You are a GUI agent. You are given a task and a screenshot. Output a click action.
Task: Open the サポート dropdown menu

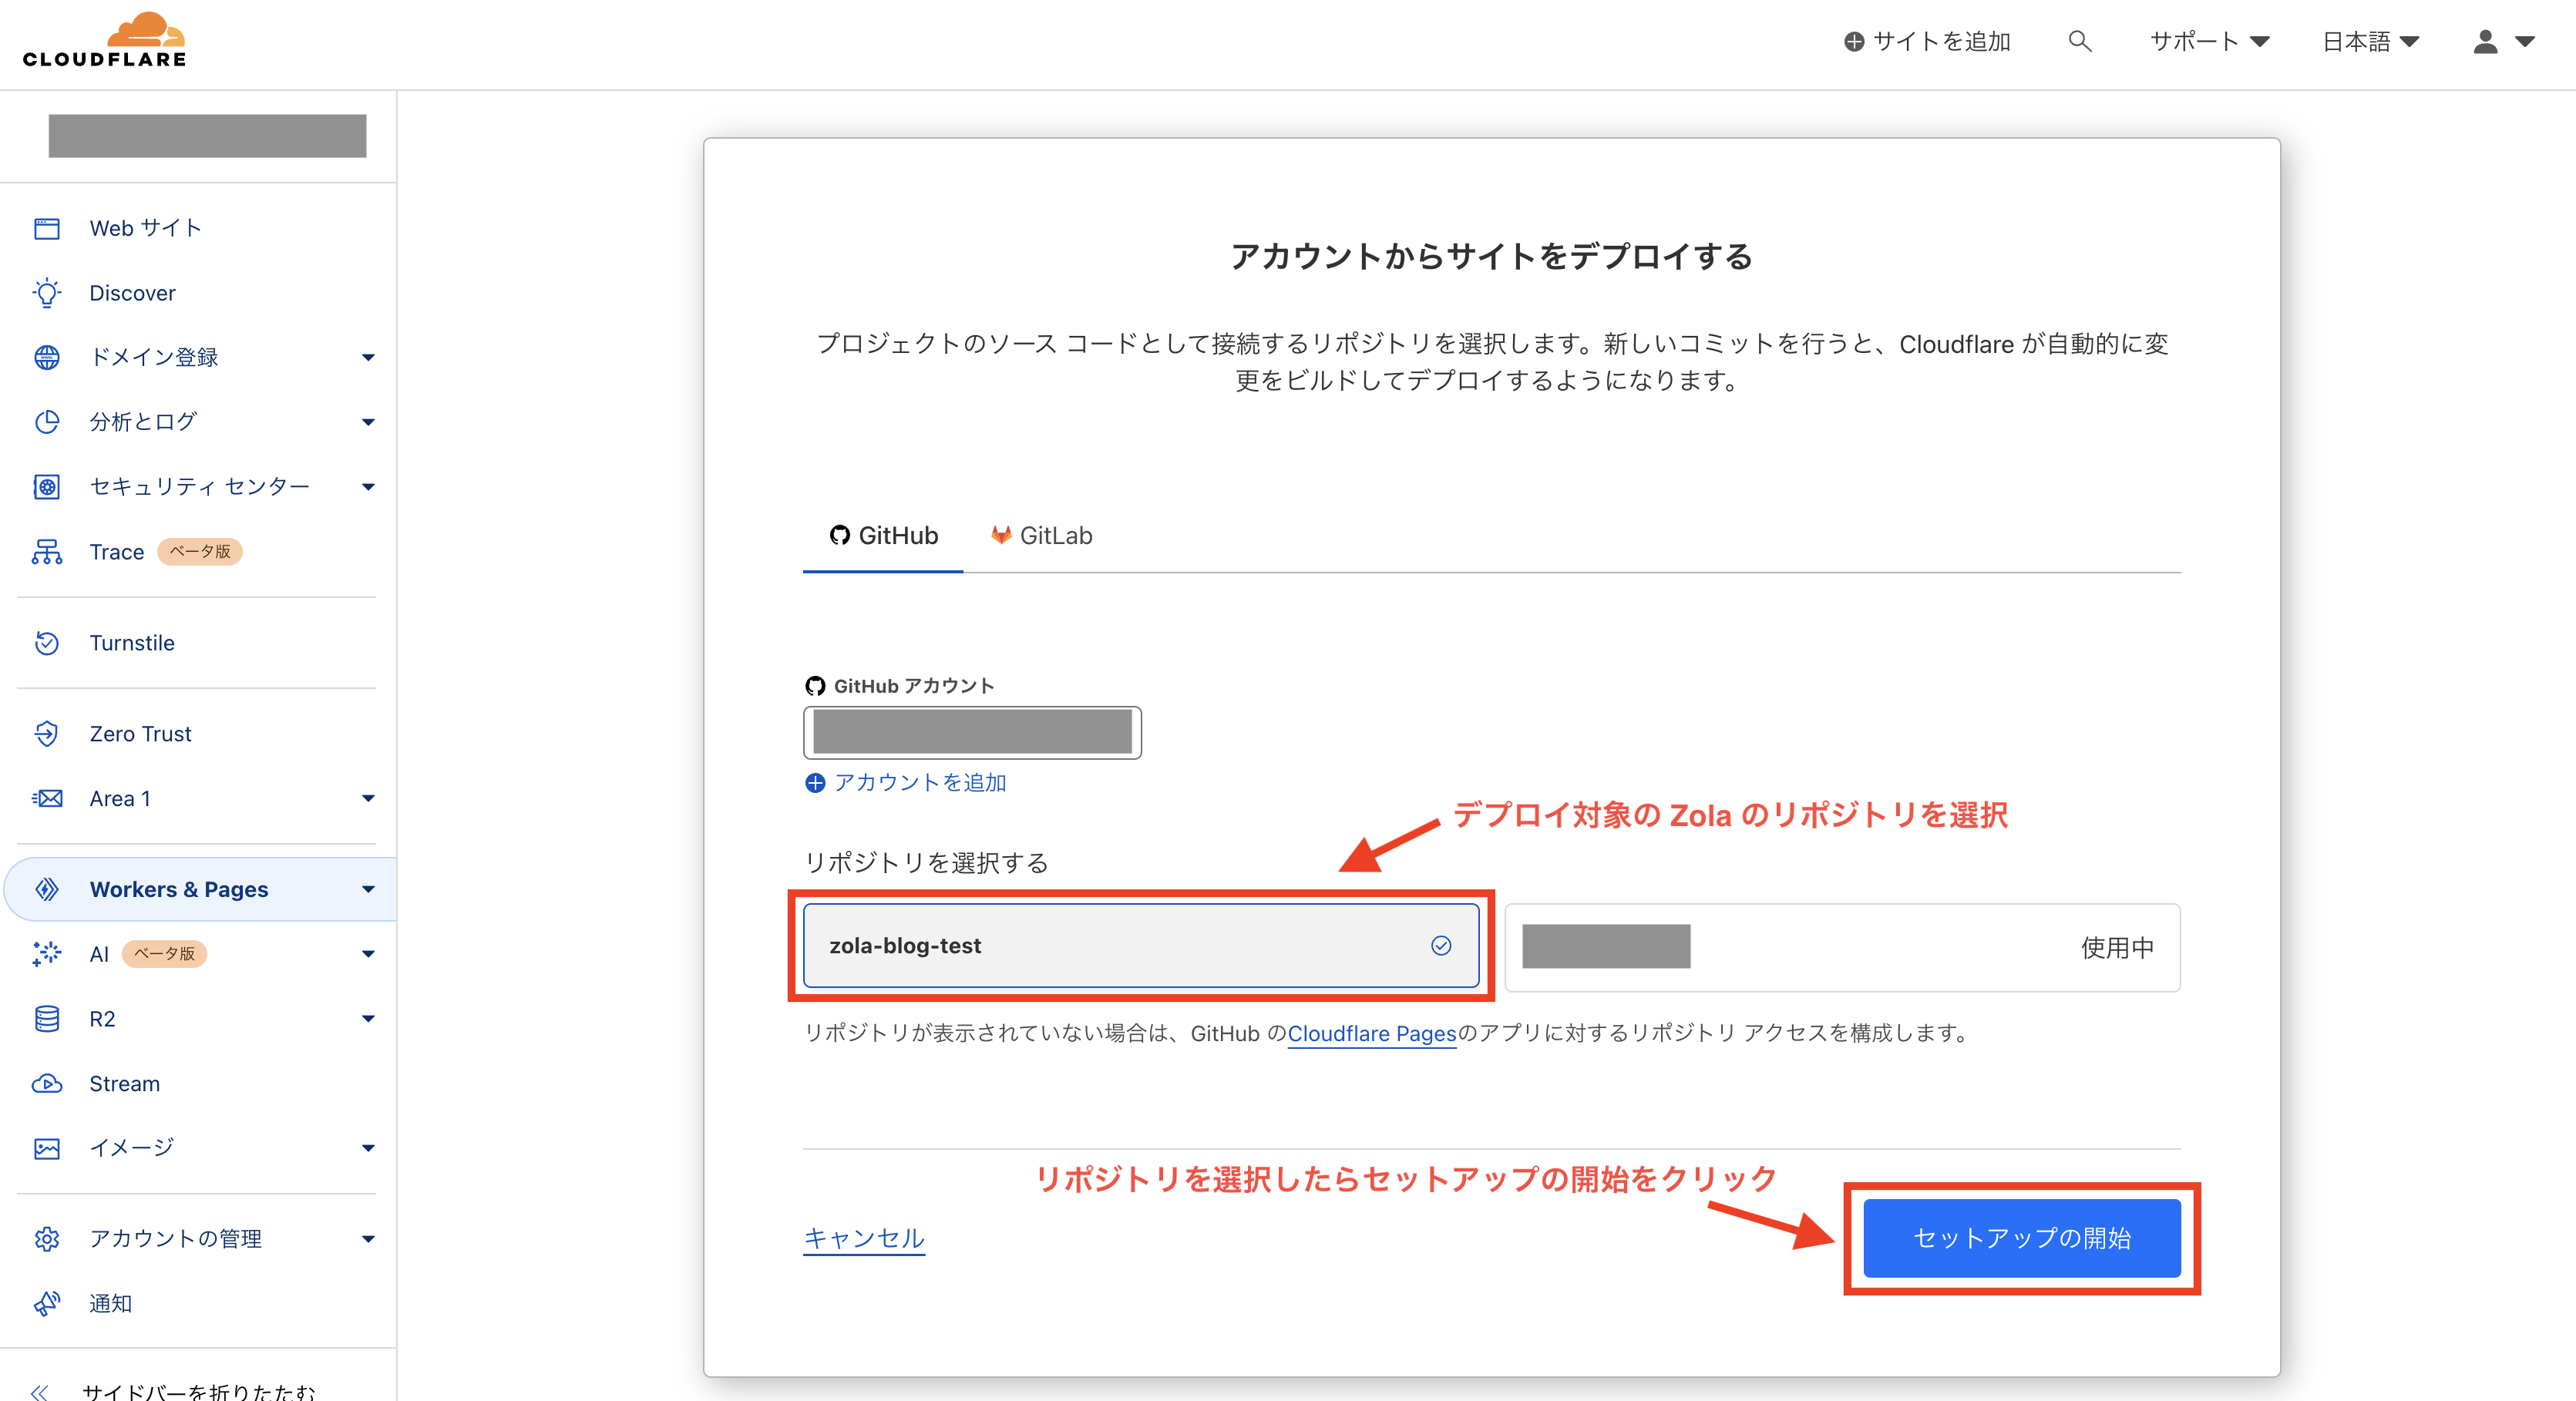click(2209, 41)
